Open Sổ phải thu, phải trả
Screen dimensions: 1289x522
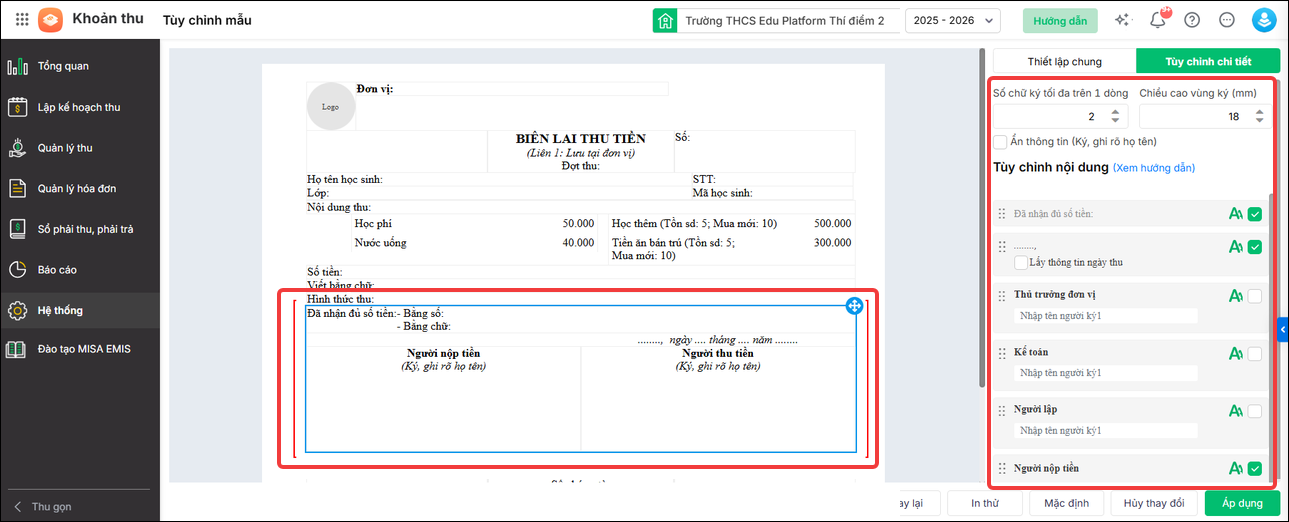click(x=80, y=229)
